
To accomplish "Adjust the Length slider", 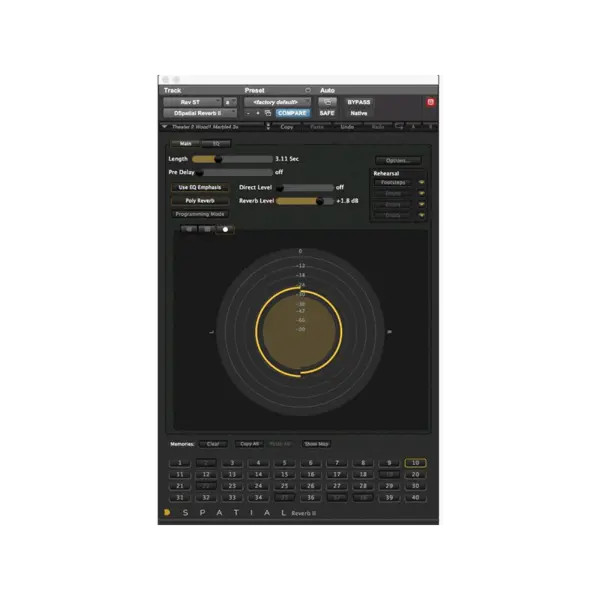I will pos(232,159).
